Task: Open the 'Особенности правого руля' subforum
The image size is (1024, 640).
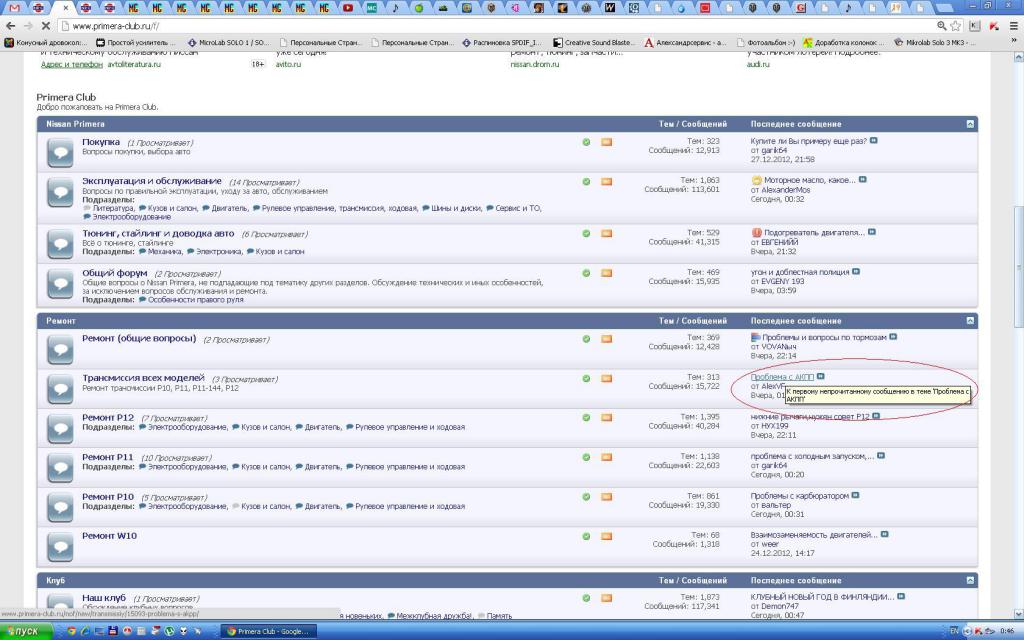Action: tap(195, 300)
